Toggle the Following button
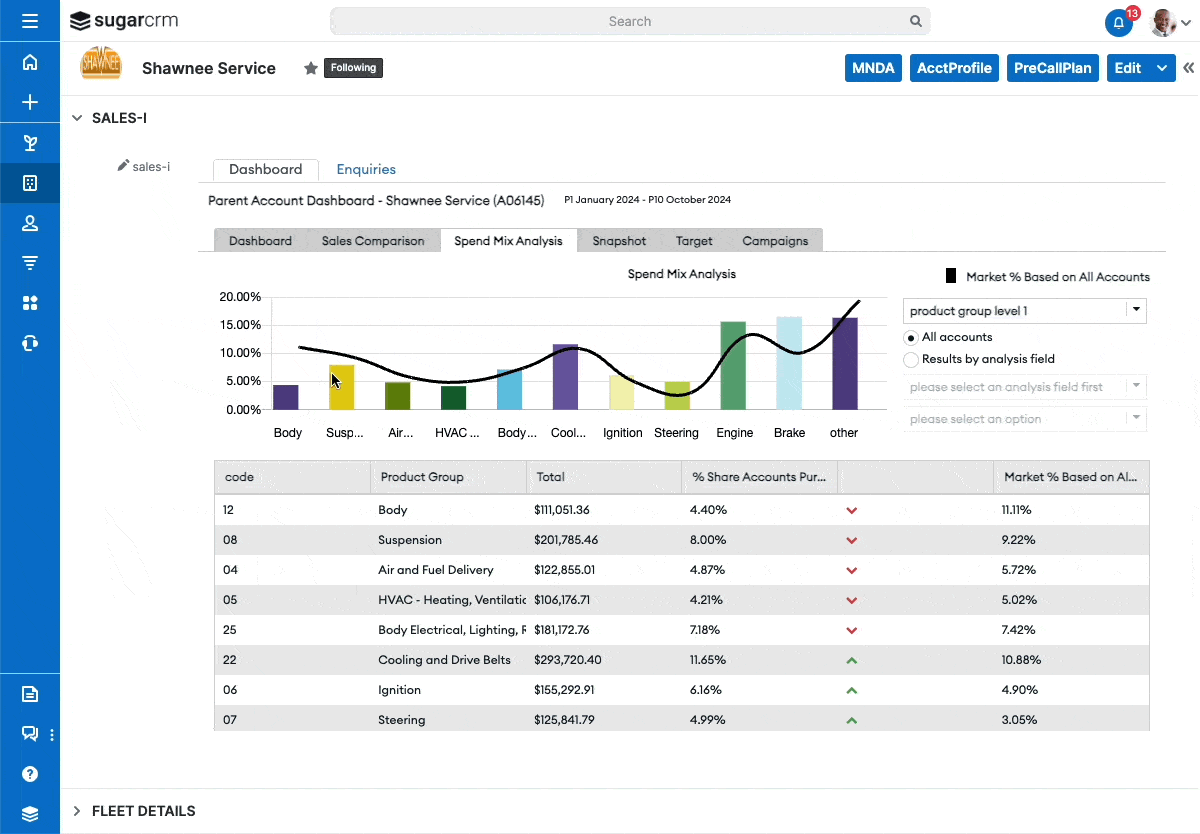The width and height of the screenshot is (1200, 834). tap(353, 68)
